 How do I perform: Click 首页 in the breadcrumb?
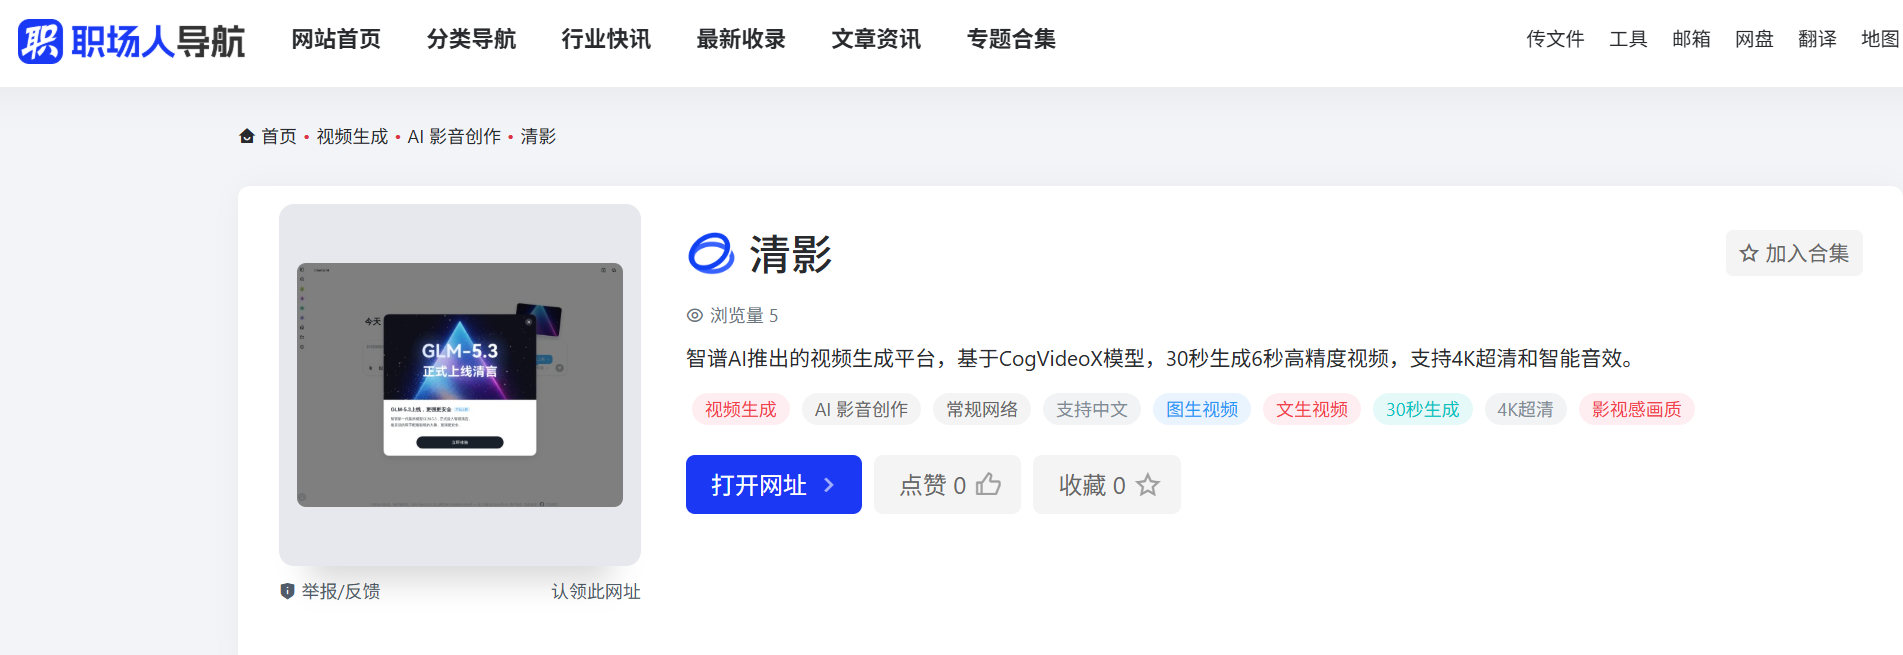(x=279, y=136)
